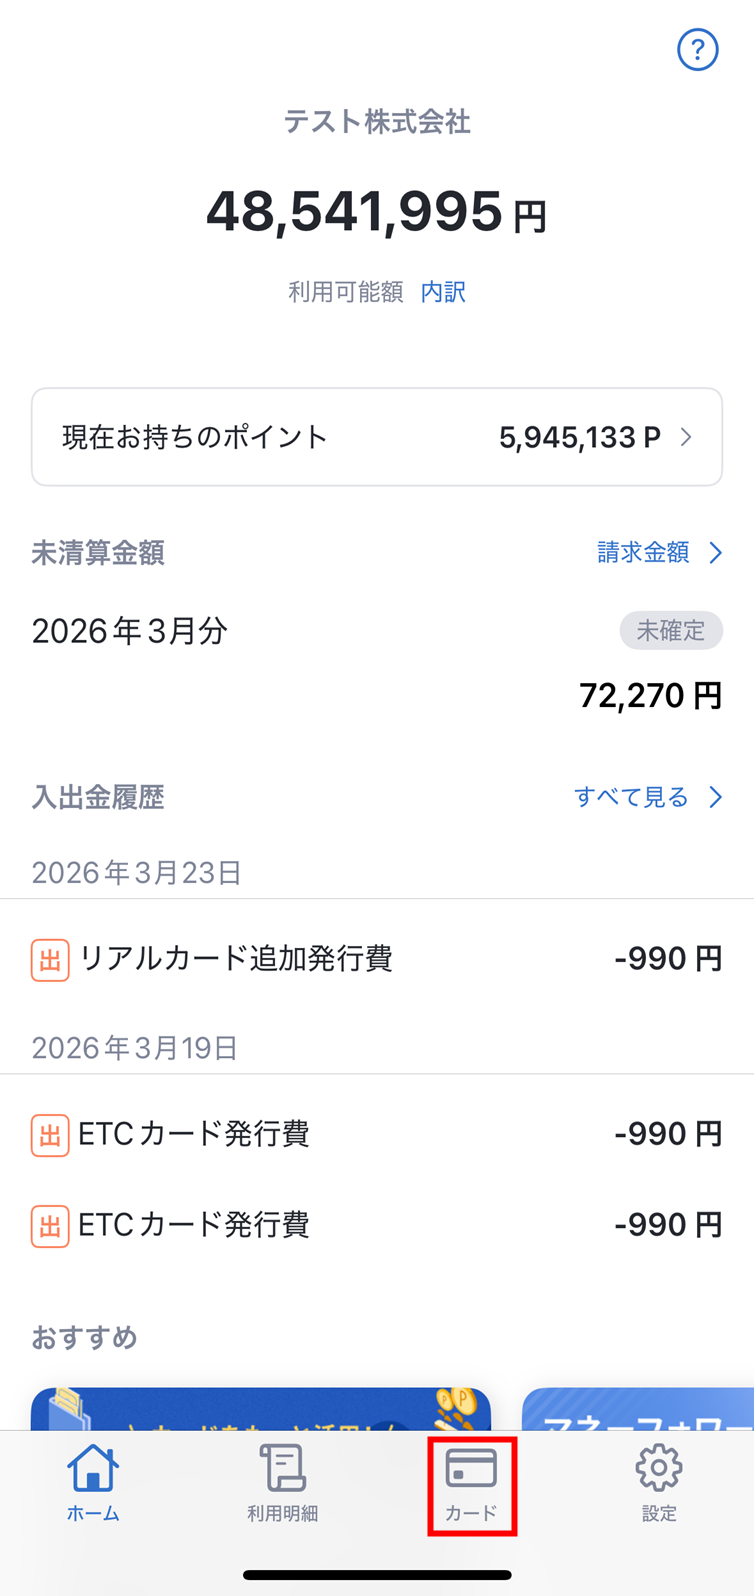Open the 設定 gear icon
Screen dimensions: 755x1596
(x=659, y=1469)
